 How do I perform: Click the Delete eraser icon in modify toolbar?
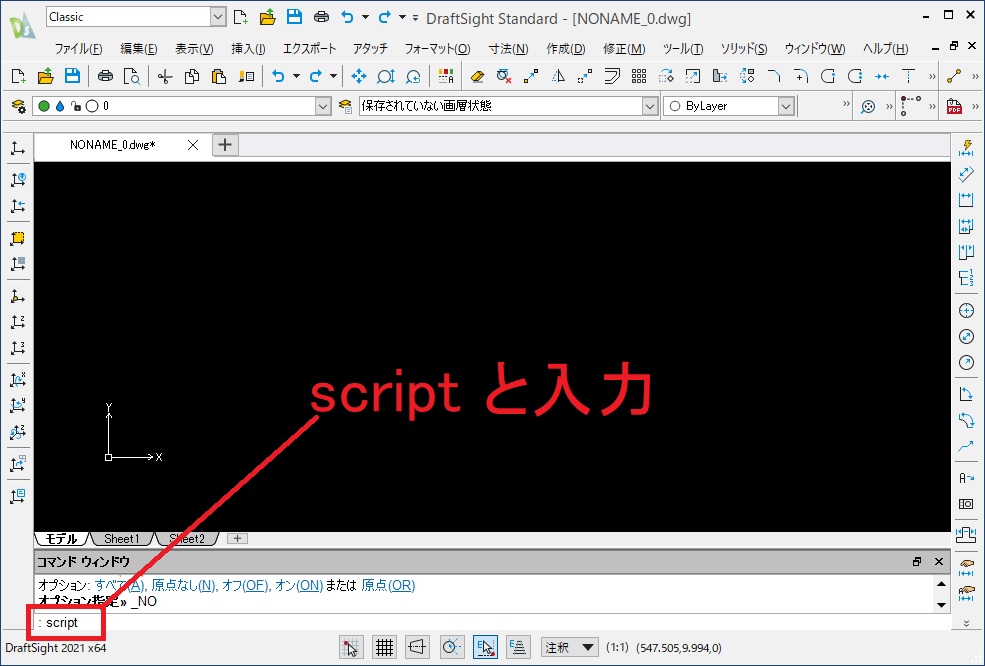point(477,77)
